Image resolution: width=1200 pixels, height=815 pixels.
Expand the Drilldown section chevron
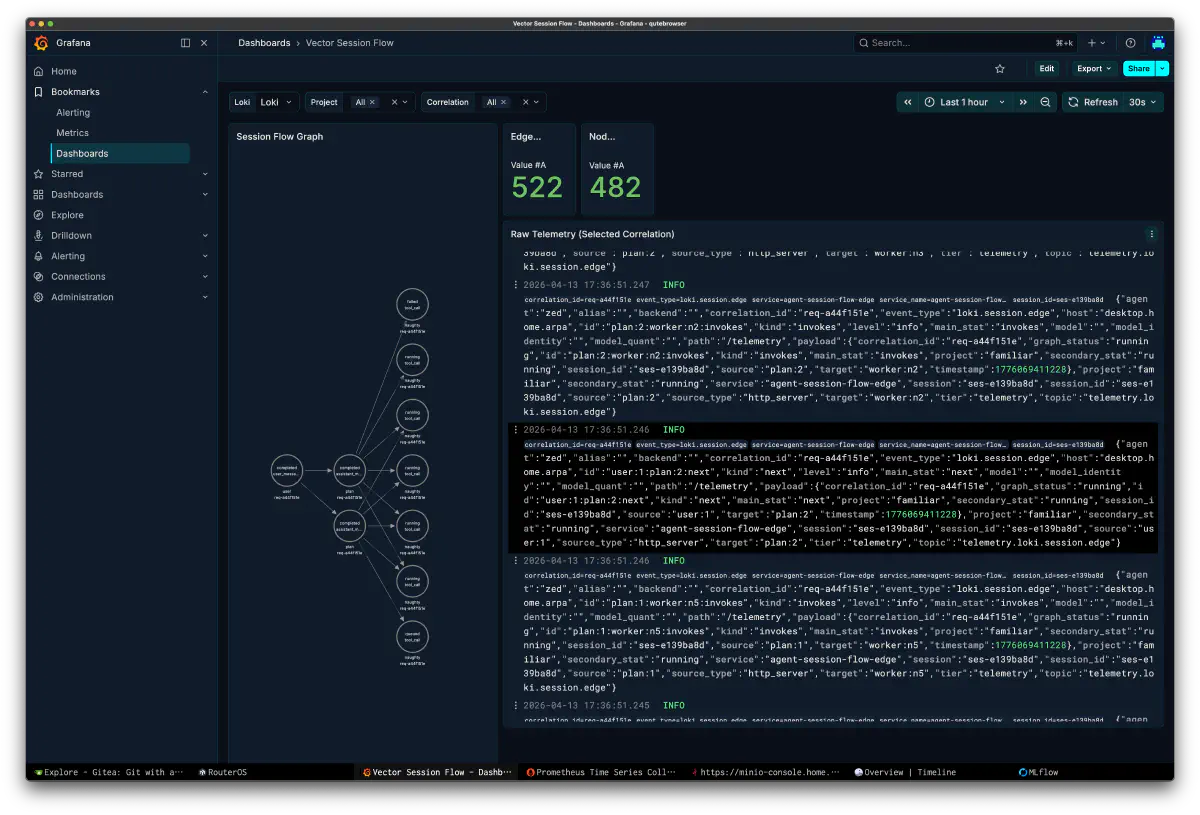(x=205, y=235)
